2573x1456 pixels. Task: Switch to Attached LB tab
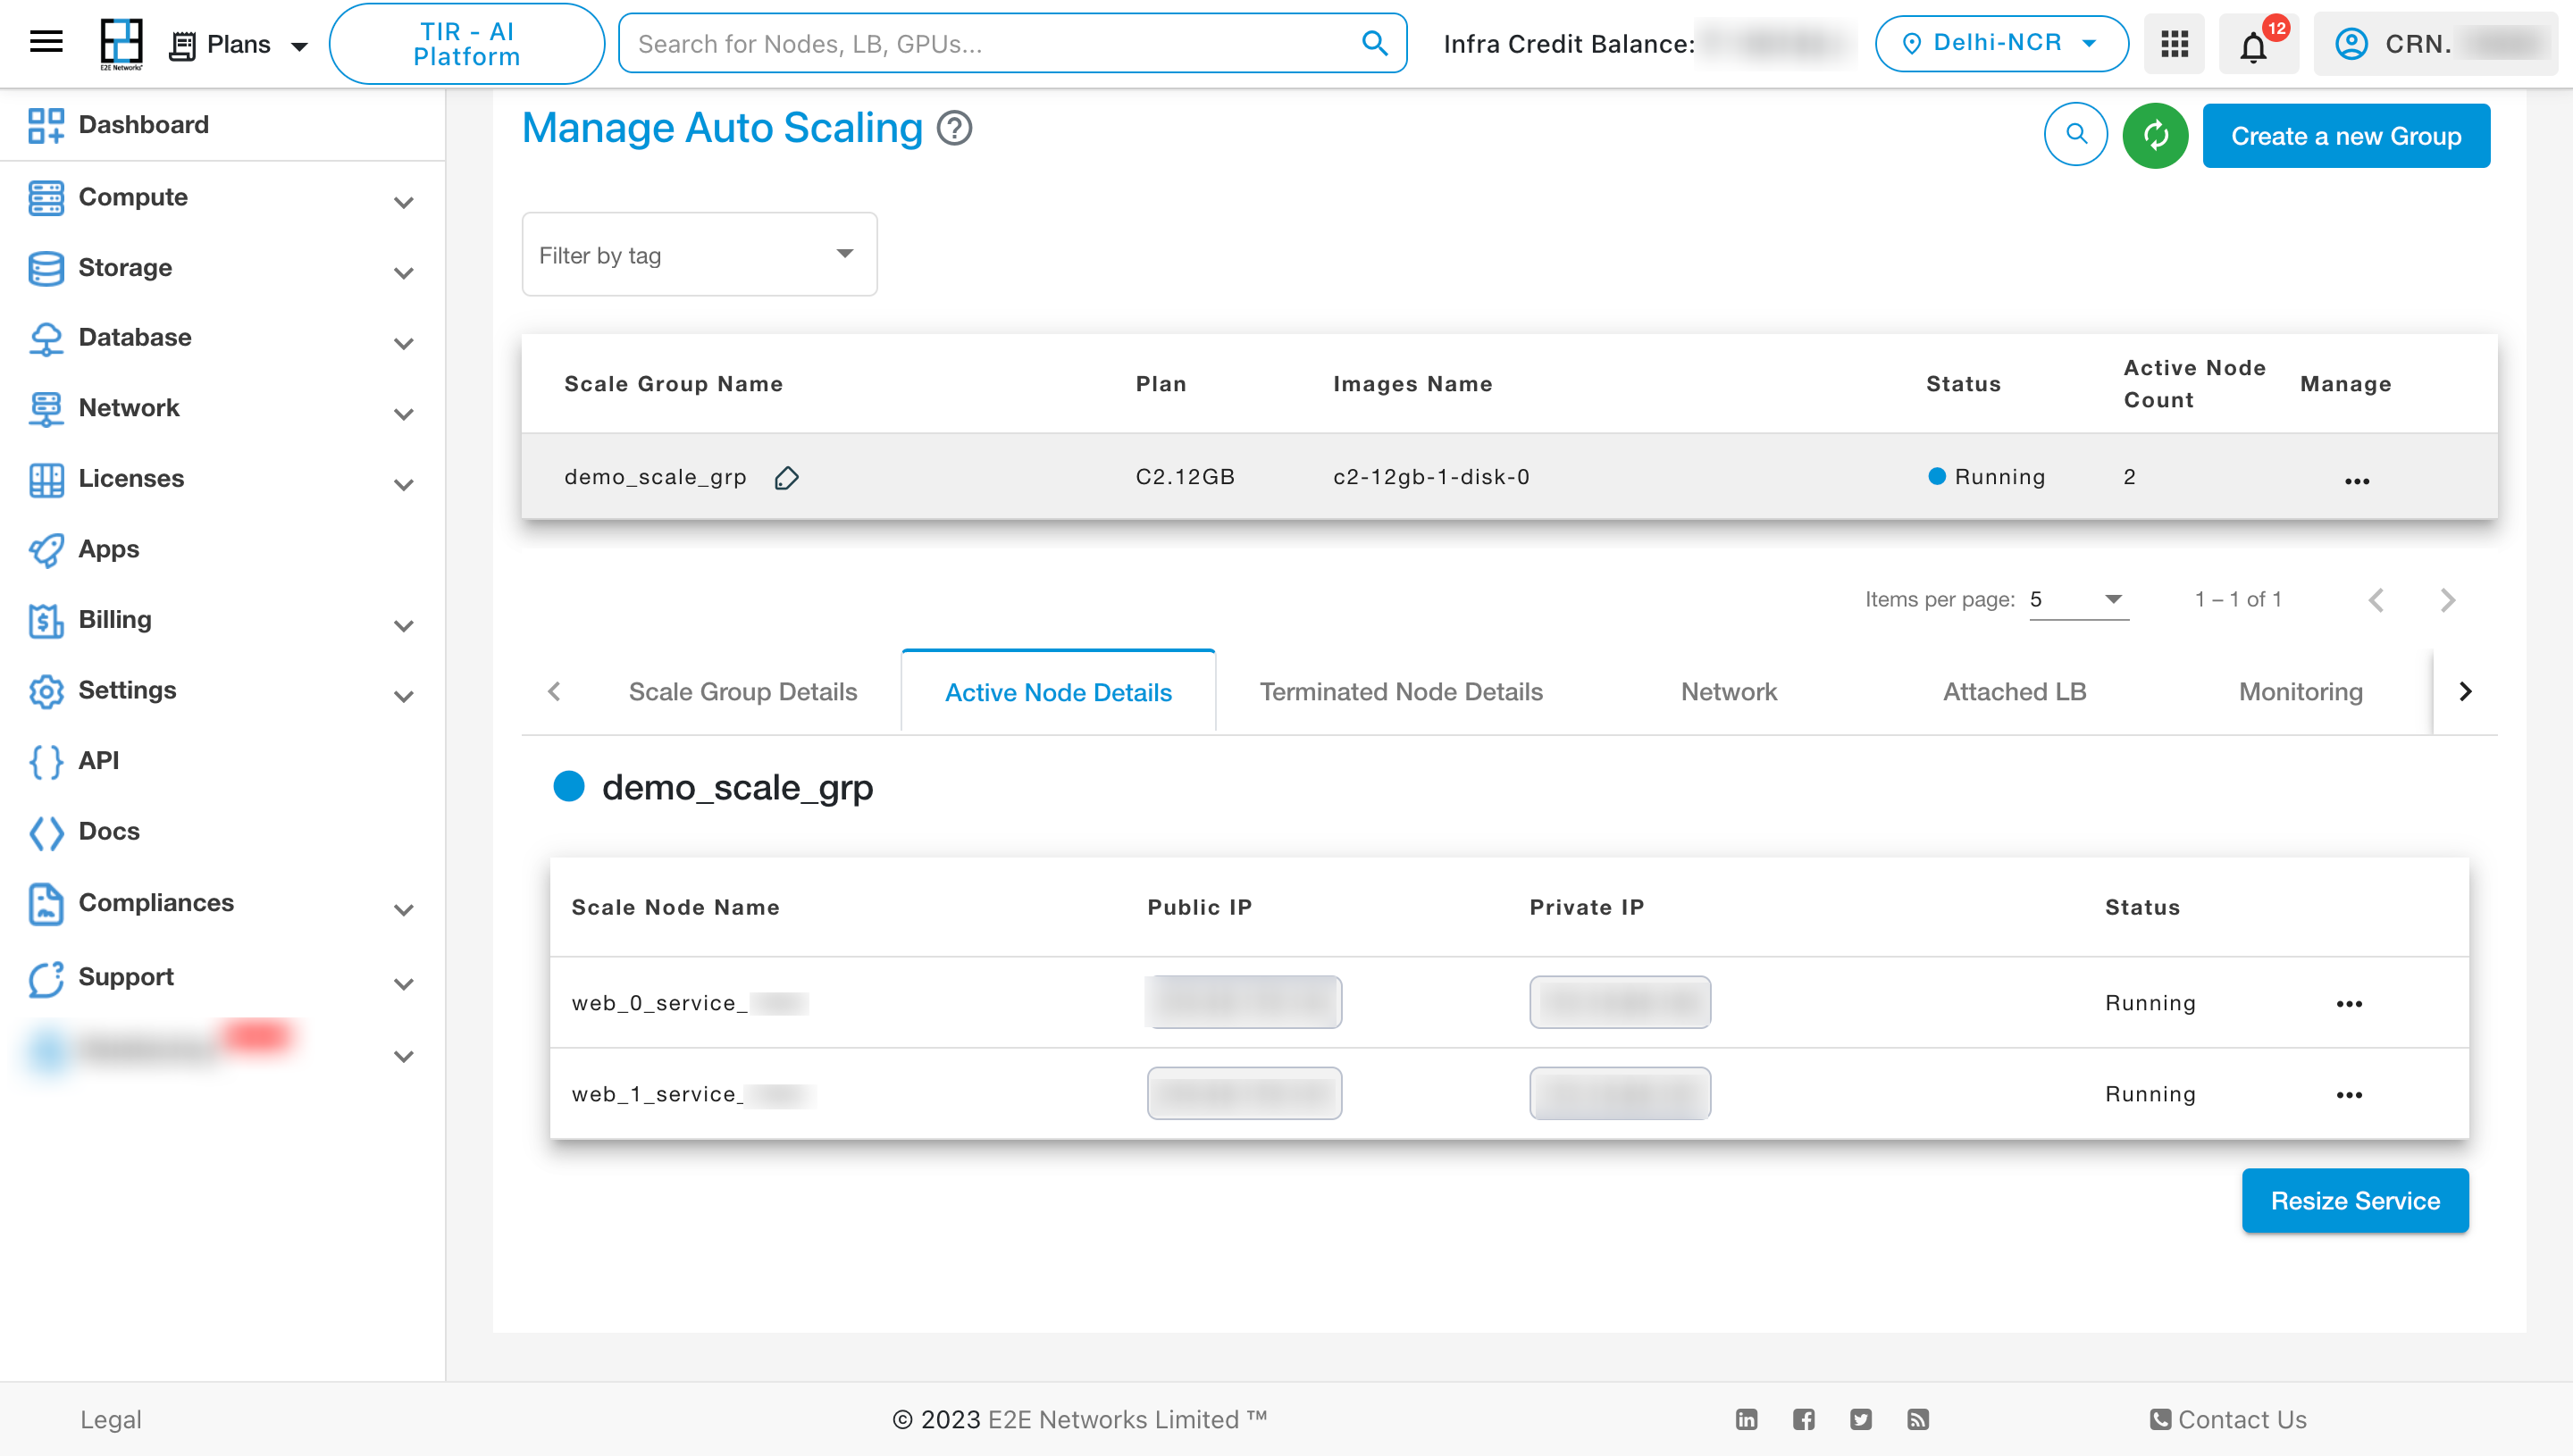[x=2014, y=692]
